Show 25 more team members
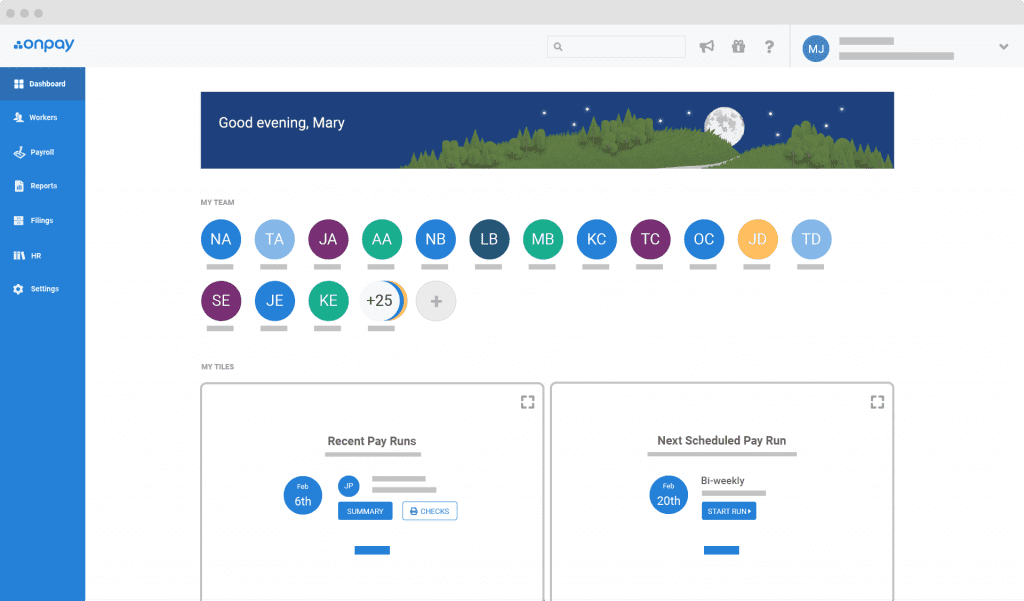This screenshot has height=601, width=1024. tap(382, 301)
